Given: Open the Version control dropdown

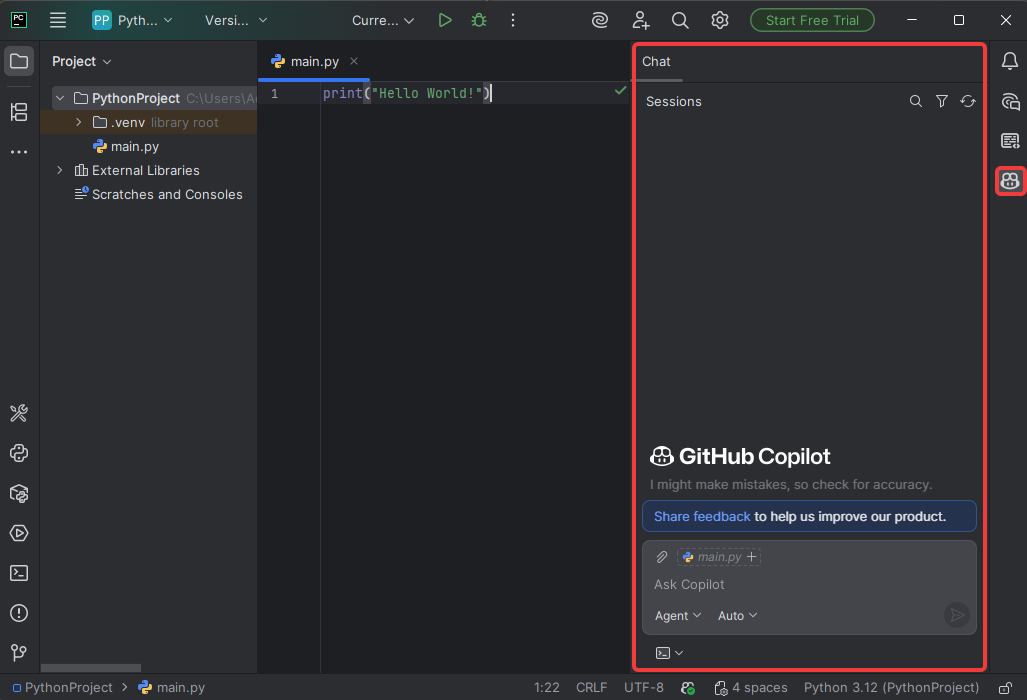Looking at the screenshot, I should point(236,20).
